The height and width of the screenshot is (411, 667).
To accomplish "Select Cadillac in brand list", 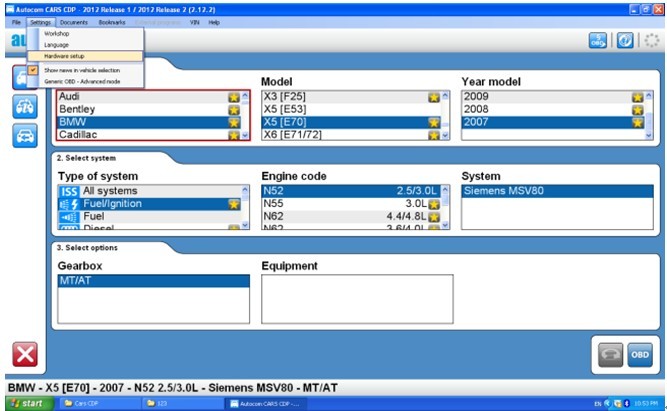I will (x=149, y=134).
